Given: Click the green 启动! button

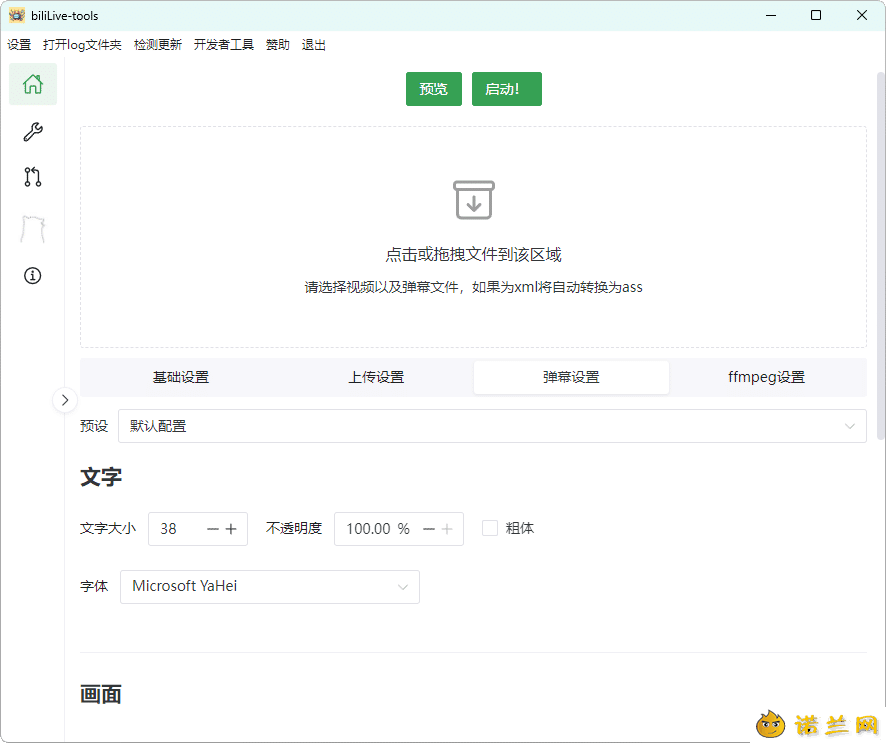Looking at the screenshot, I should point(507,89).
